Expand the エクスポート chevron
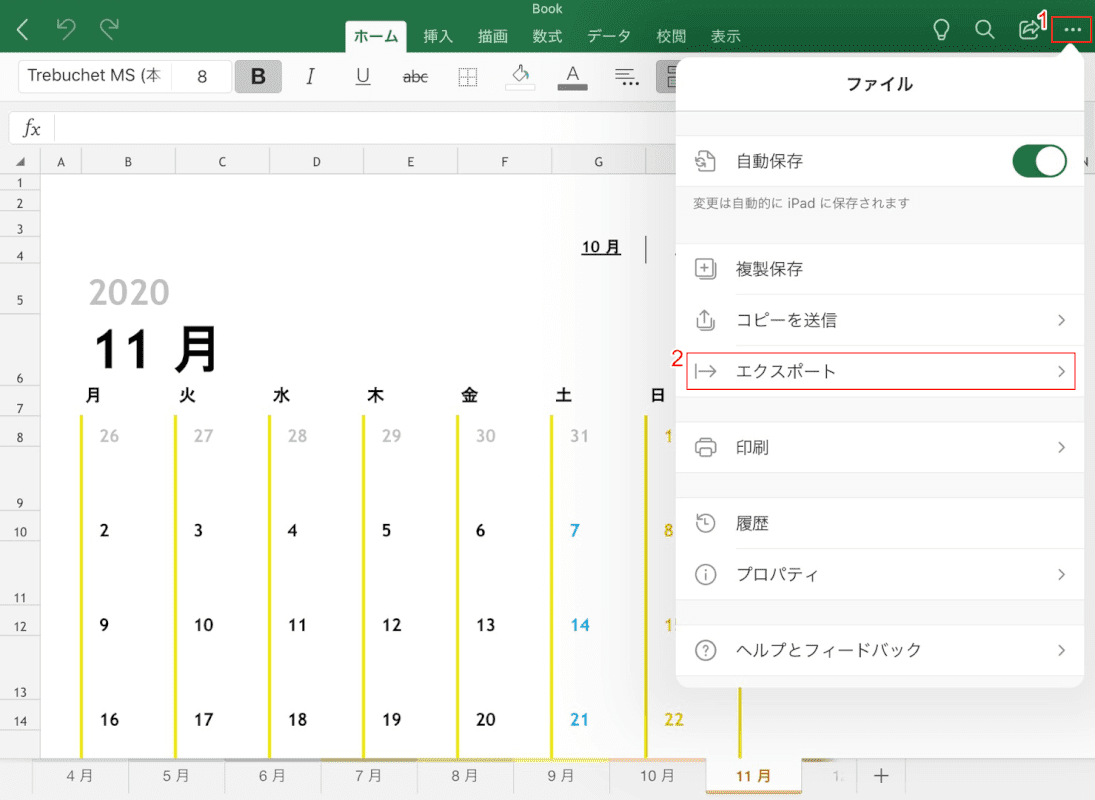The image size is (1095, 800). [1061, 371]
